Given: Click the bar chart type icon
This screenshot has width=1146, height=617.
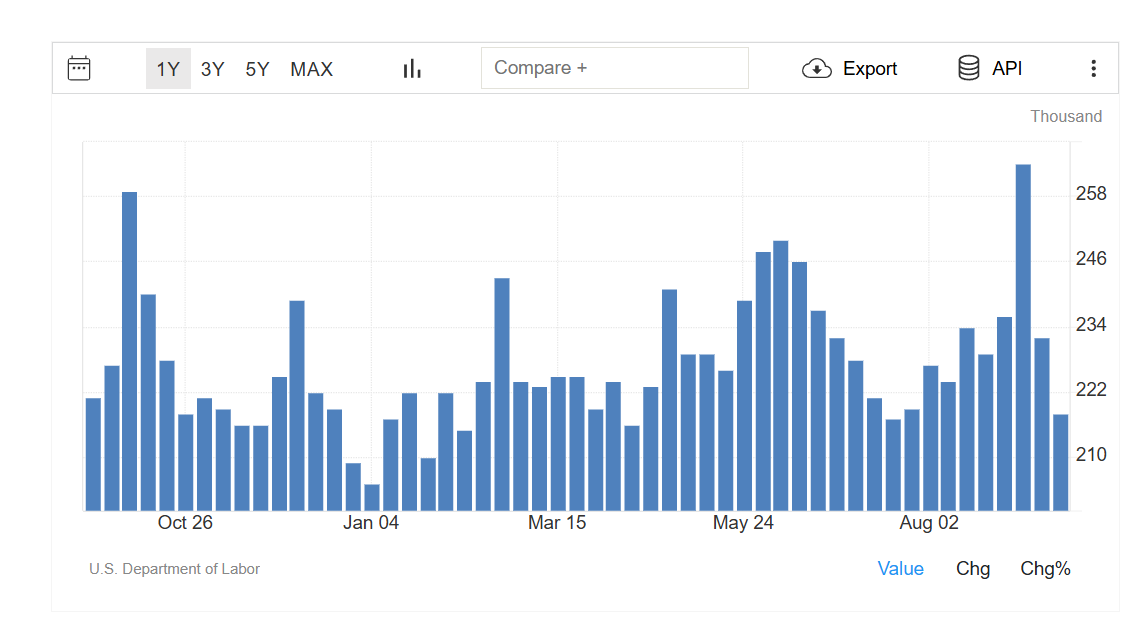Looking at the screenshot, I should coord(412,68).
